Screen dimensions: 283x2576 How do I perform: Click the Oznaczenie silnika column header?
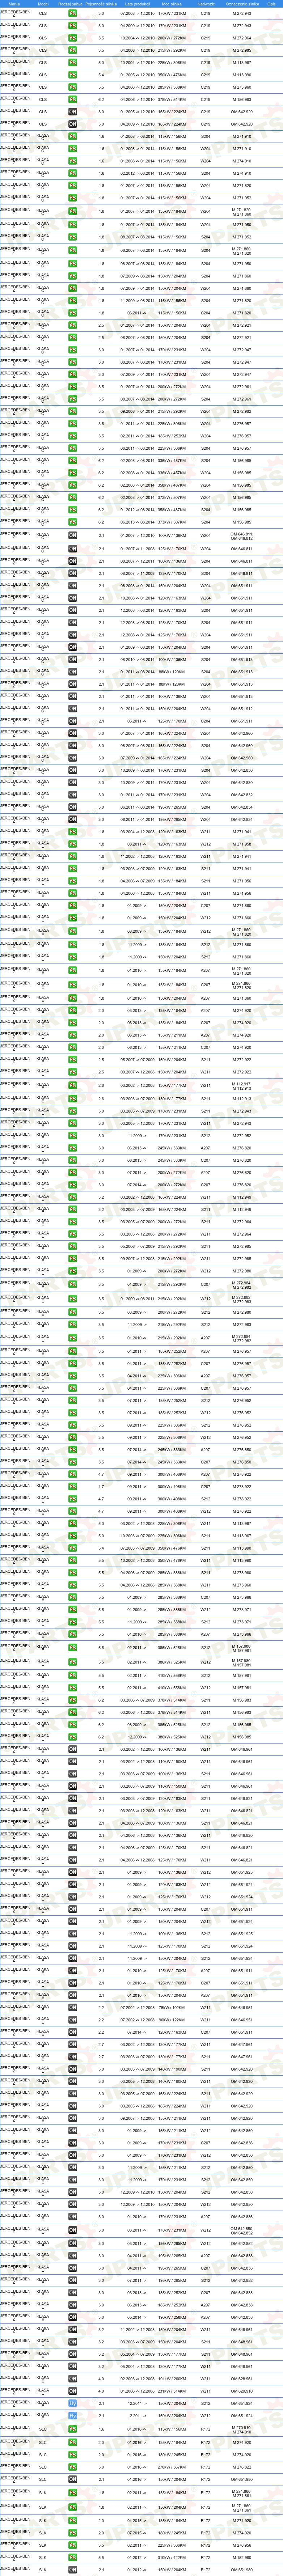point(242,4)
